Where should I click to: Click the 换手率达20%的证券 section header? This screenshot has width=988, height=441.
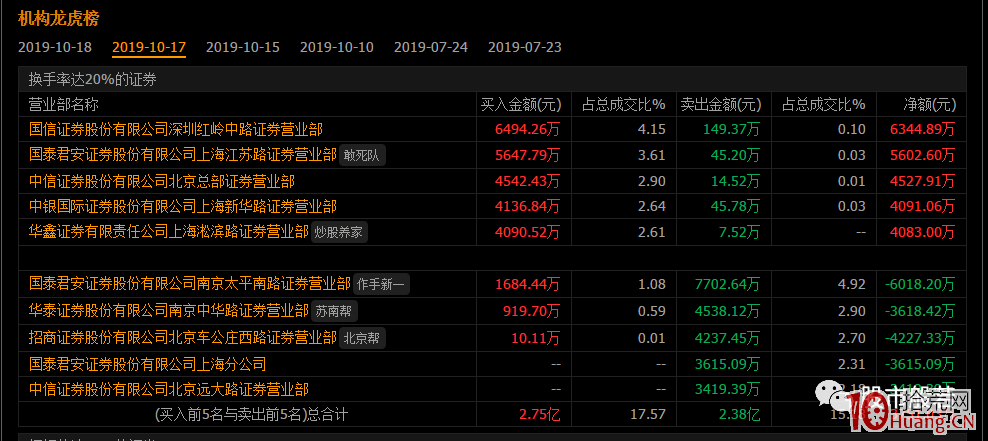(x=93, y=79)
